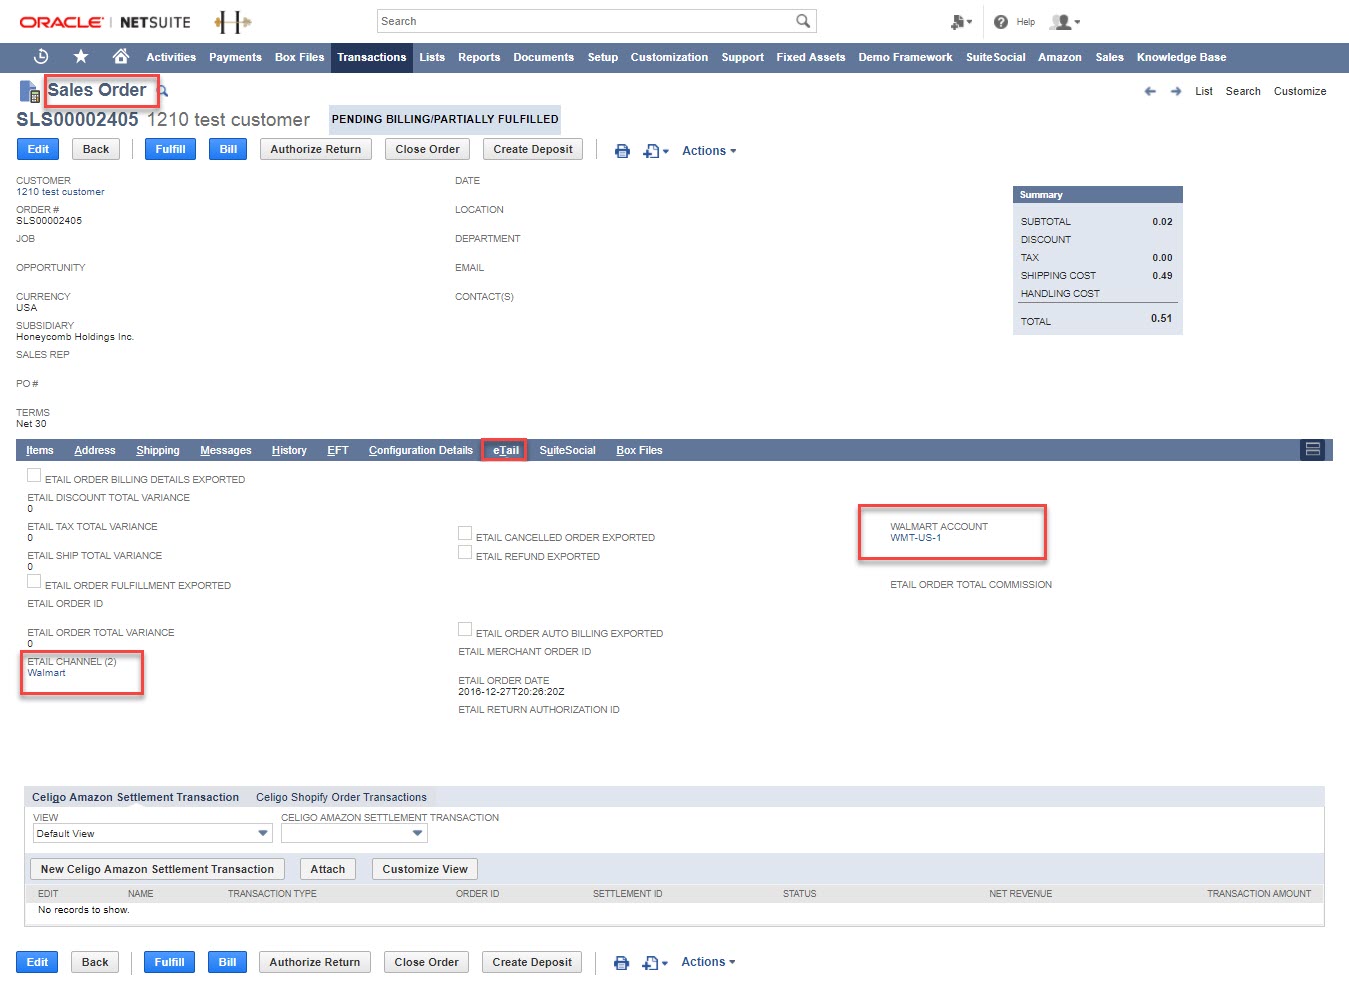Open the Recent Records clock icon

[41, 57]
